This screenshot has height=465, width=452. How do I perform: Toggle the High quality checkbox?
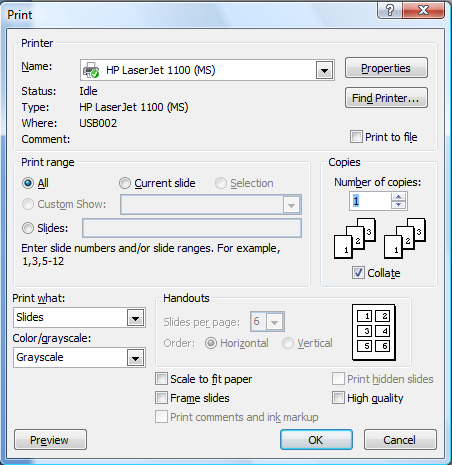[338, 398]
